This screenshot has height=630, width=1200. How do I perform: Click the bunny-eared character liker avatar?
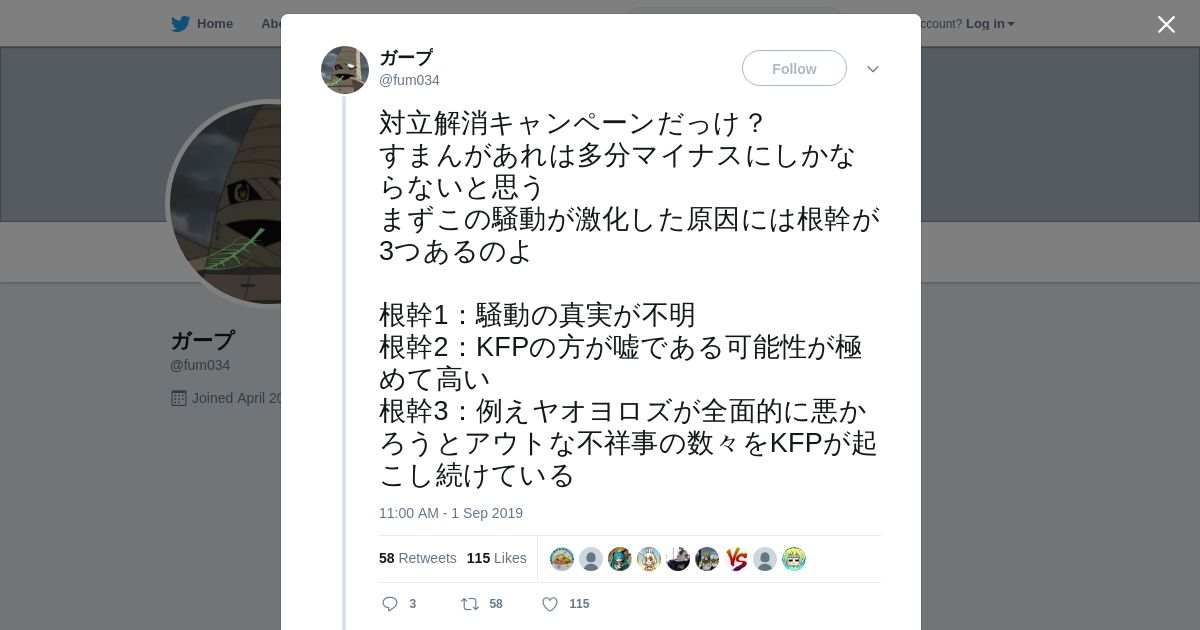tap(649, 559)
